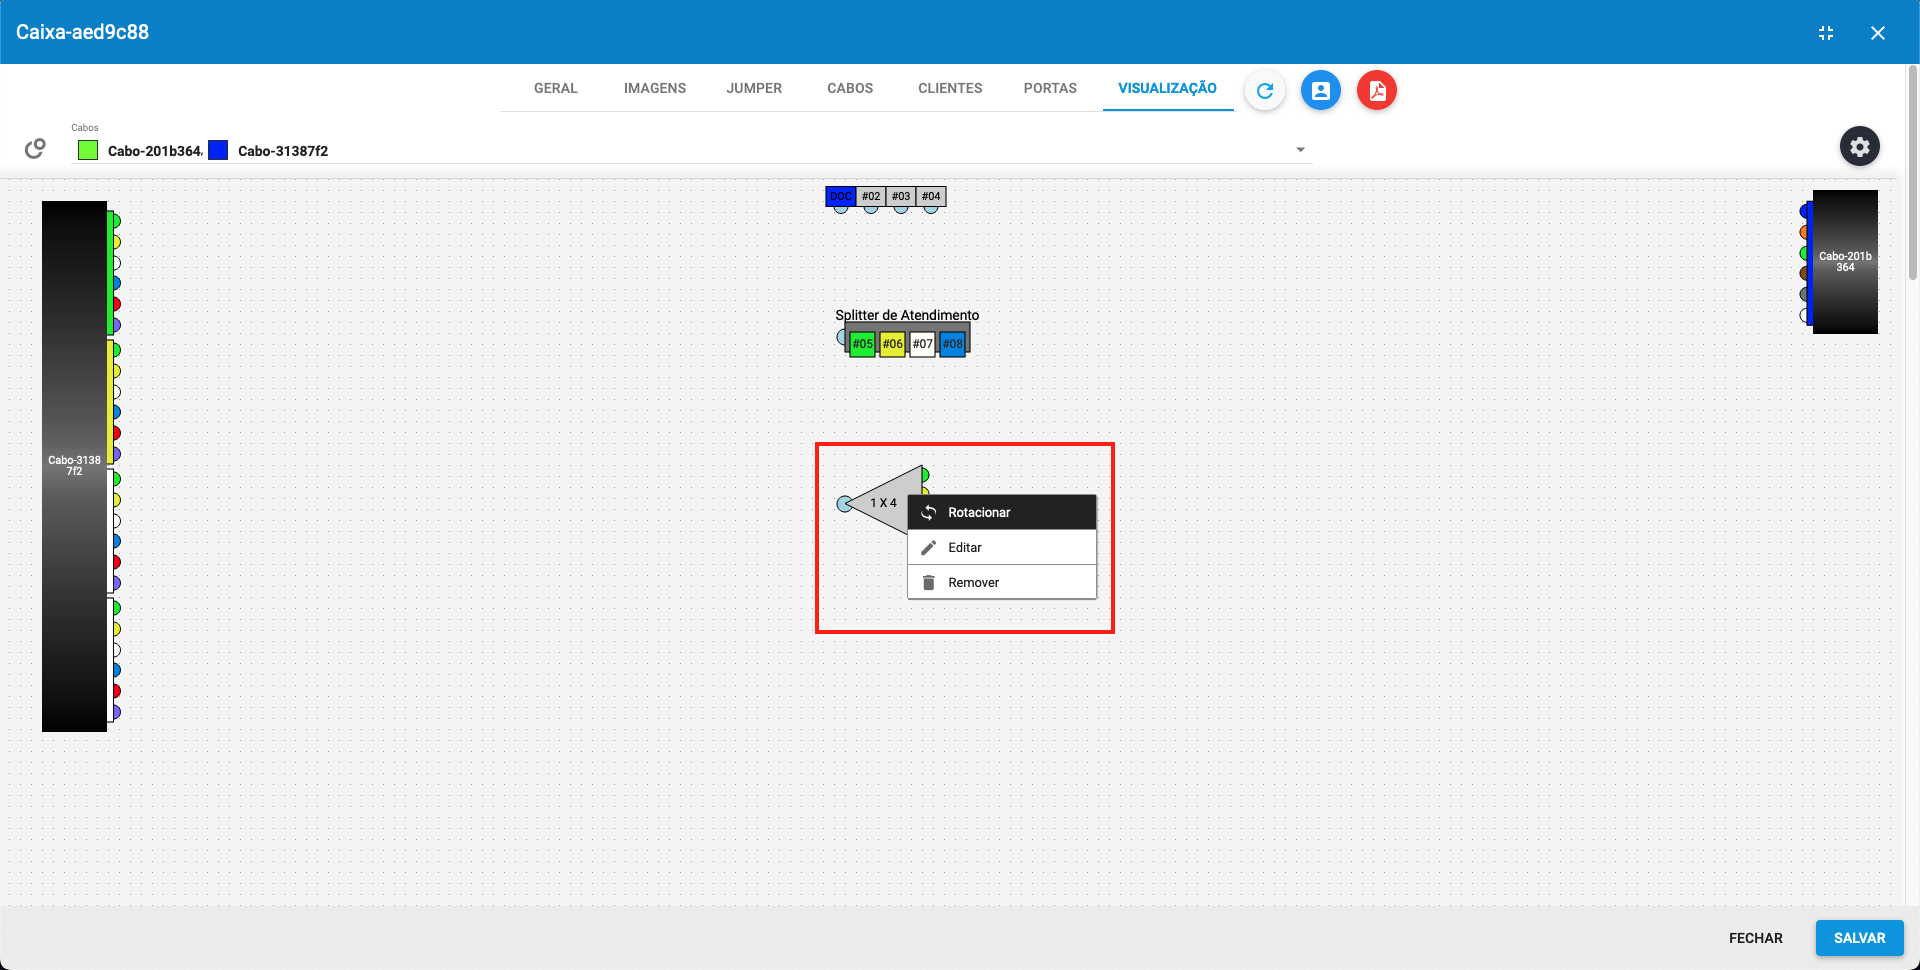Image resolution: width=1920 pixels, height=970 pixels.
Task: Click the 1 X 4 splitter input connector
Action: point(845,504)
